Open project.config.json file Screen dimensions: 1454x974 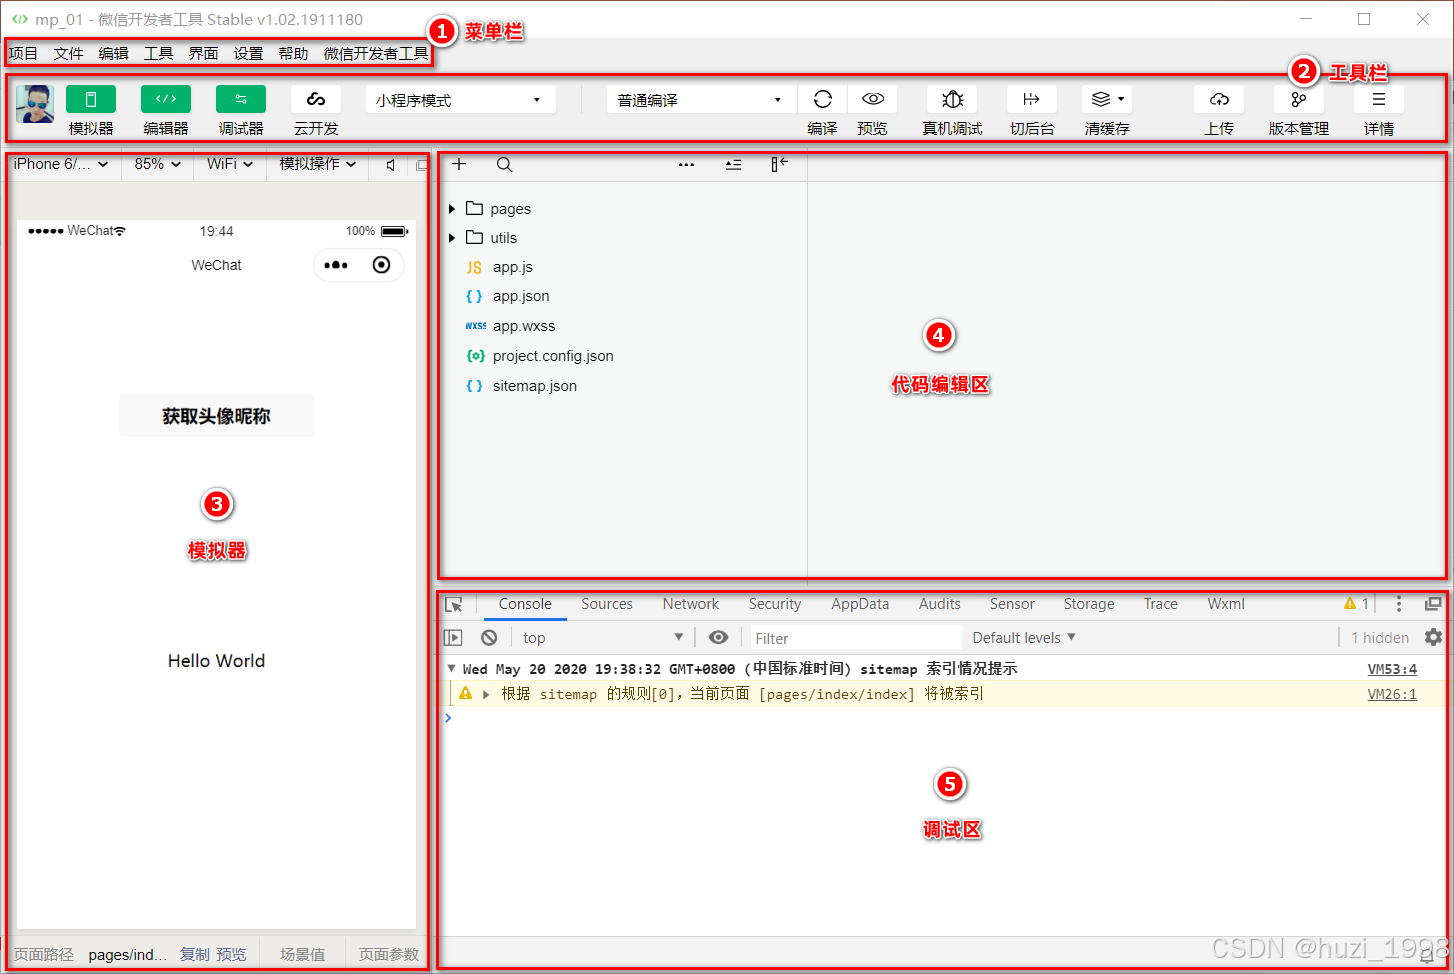(x=553, y=356)
